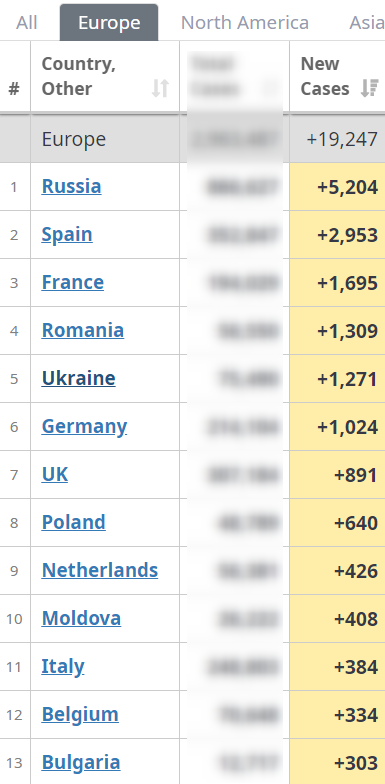Open Poland country page

[x=74, y=522]
